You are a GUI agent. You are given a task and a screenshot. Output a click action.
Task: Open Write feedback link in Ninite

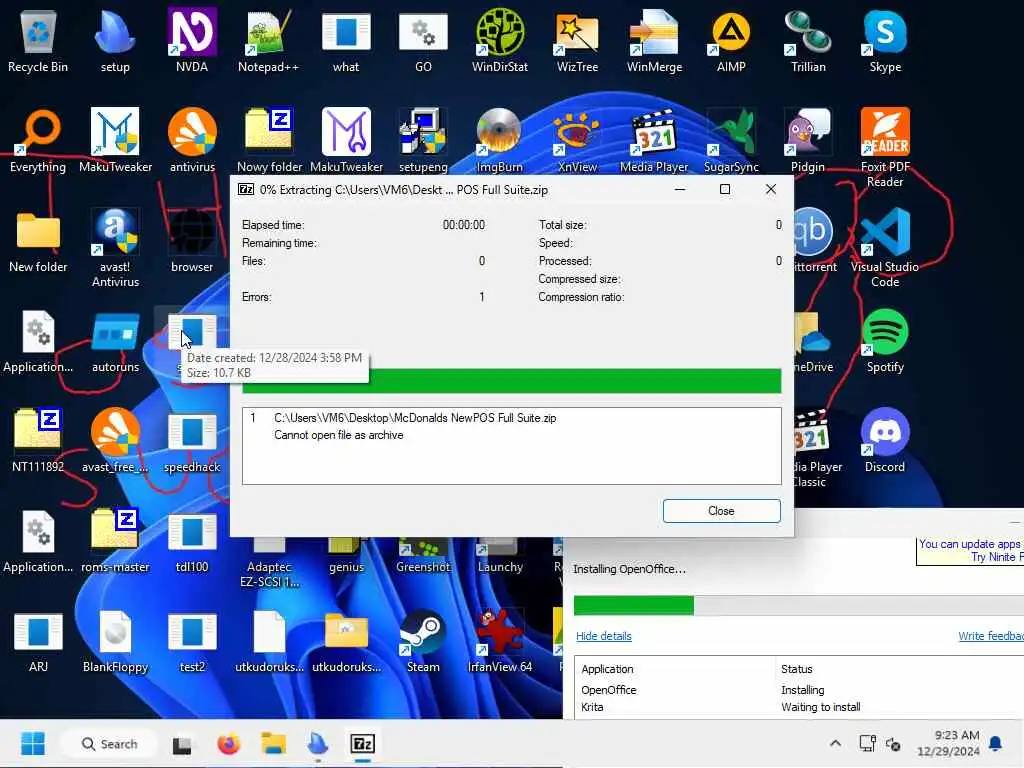tap(991, 636)
